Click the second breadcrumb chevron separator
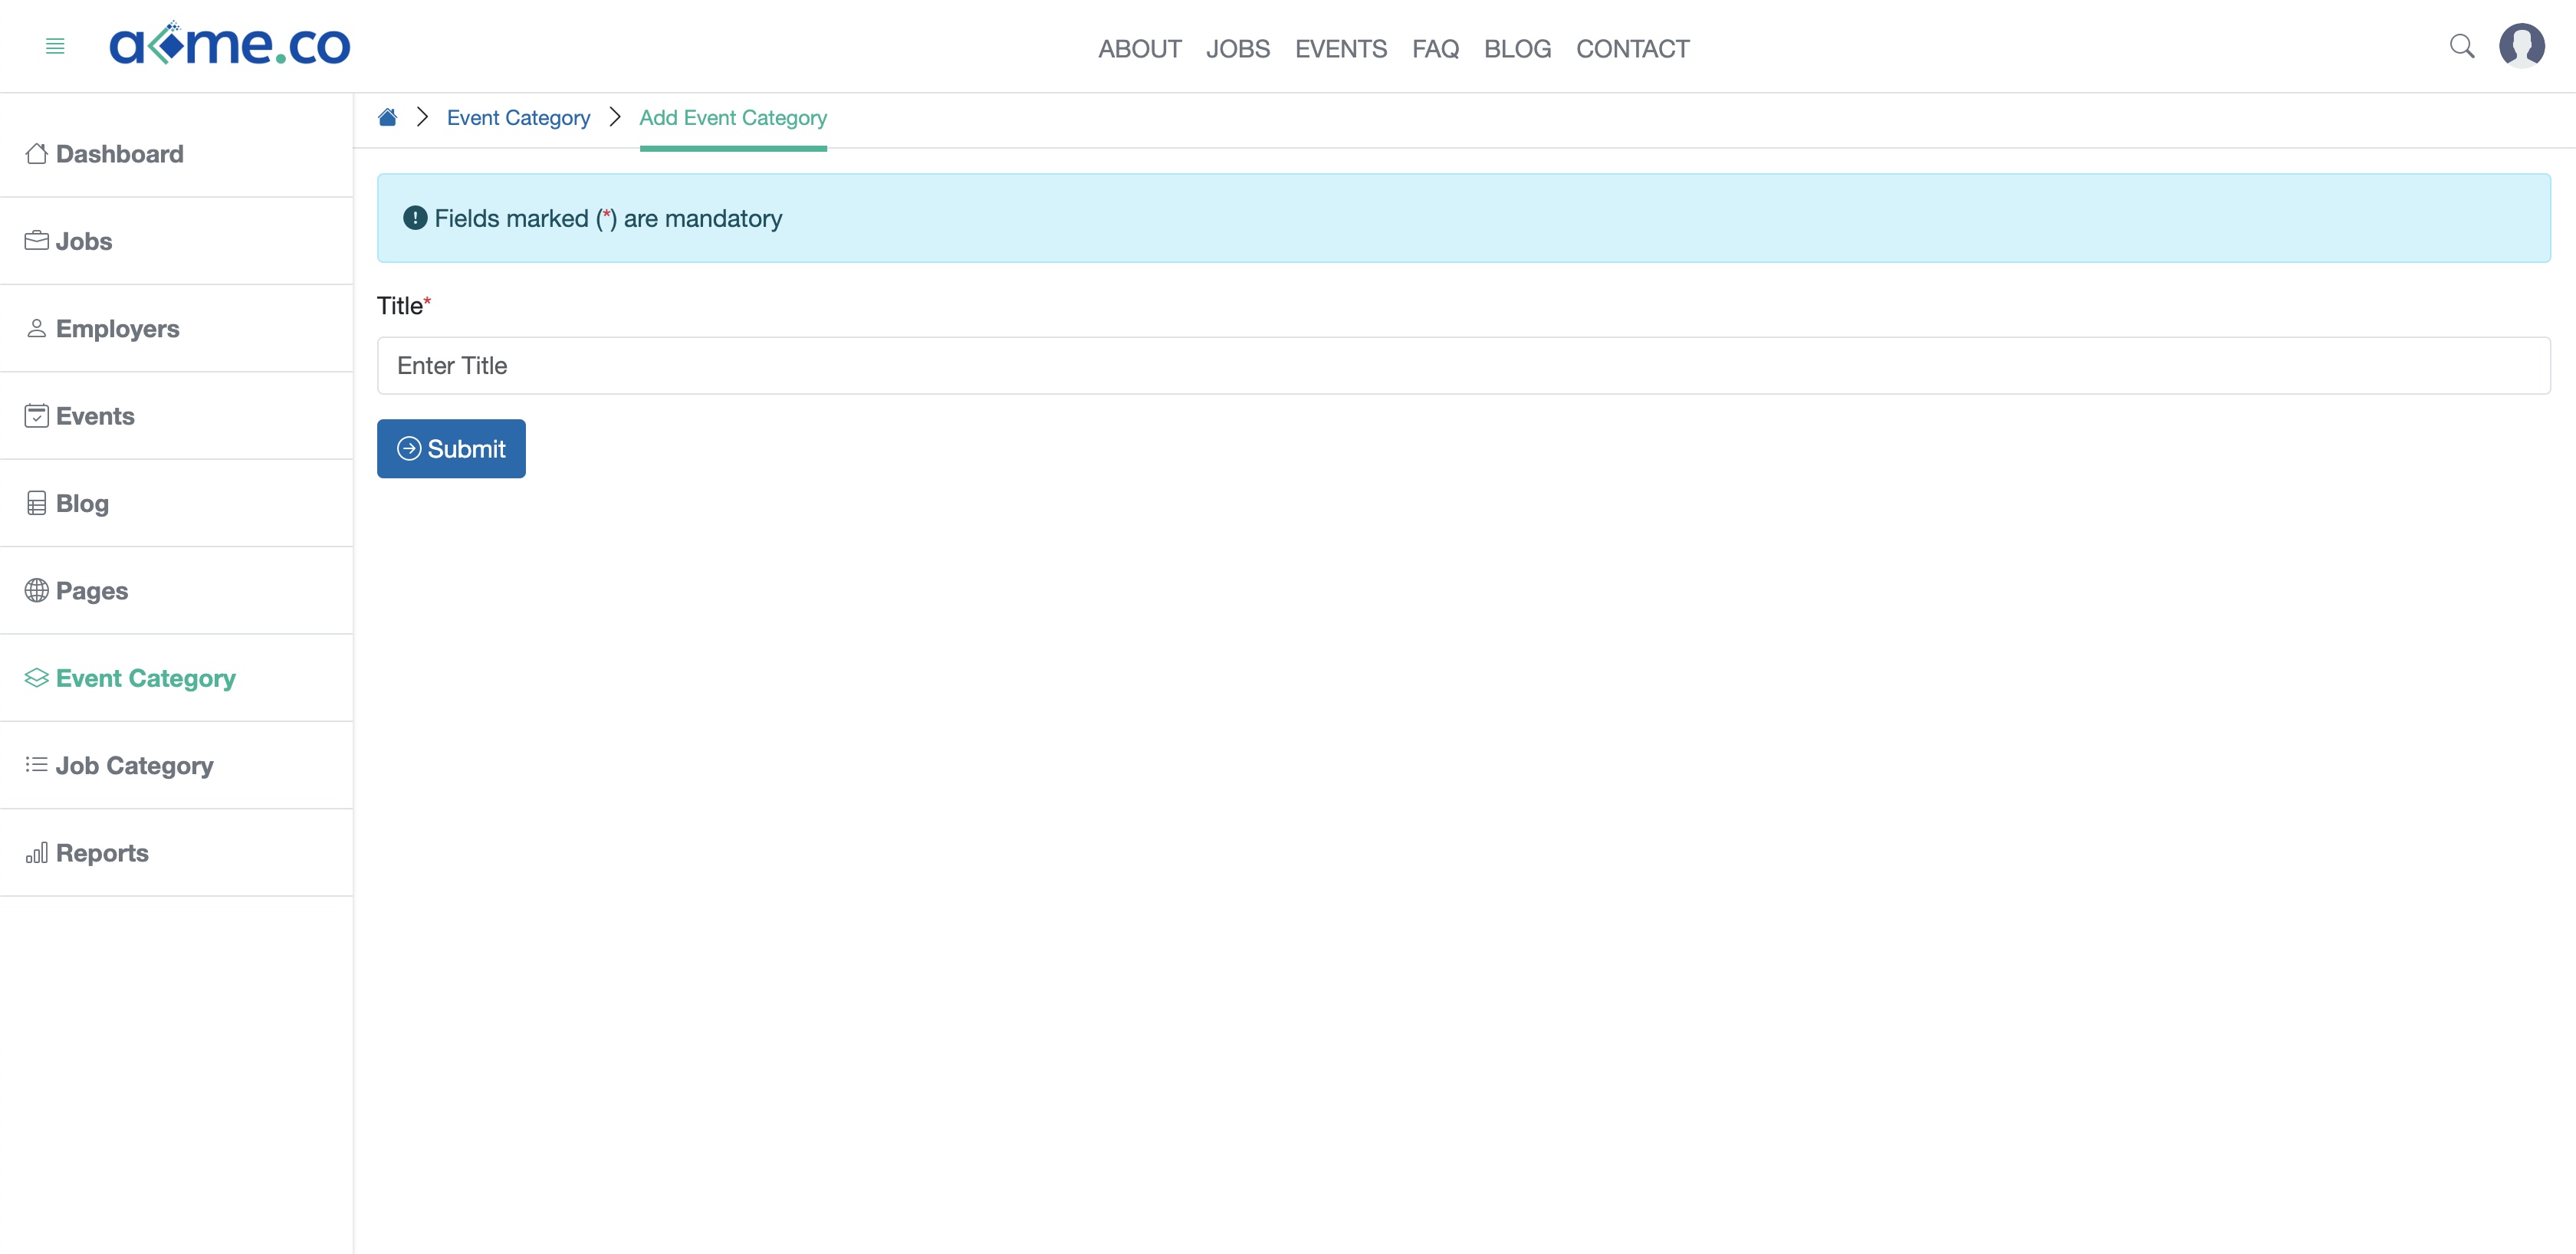The height and width of the screenshot is (1254, 2576). pyautogui.click(x=615, y=117)
